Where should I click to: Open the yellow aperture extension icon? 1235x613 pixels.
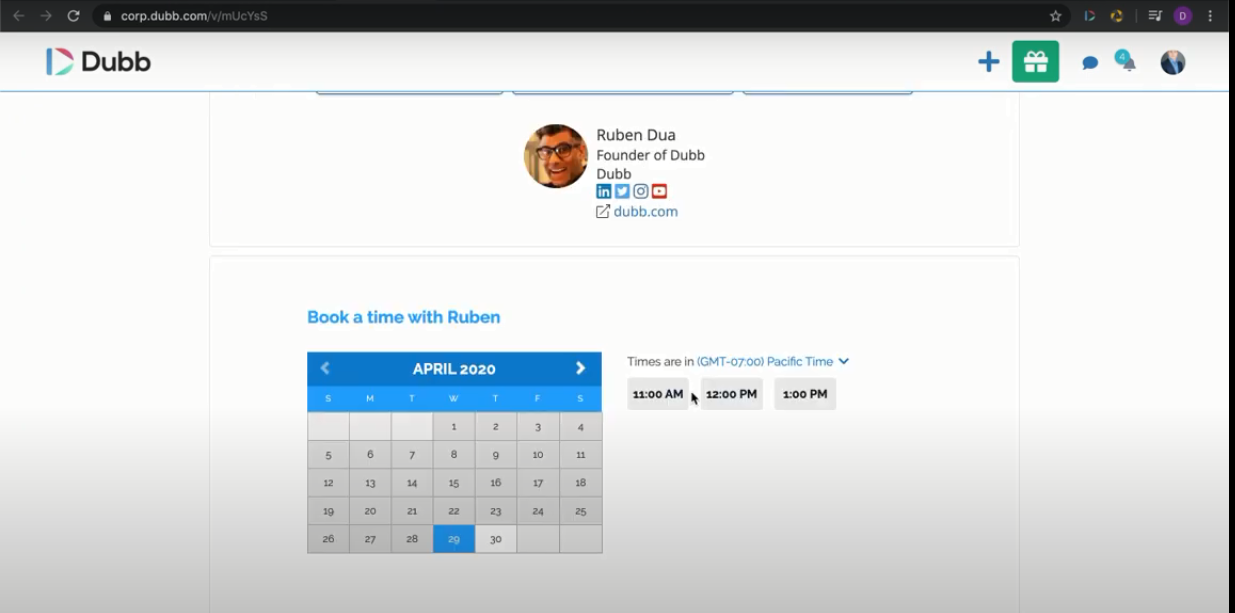click(1117, 16)
